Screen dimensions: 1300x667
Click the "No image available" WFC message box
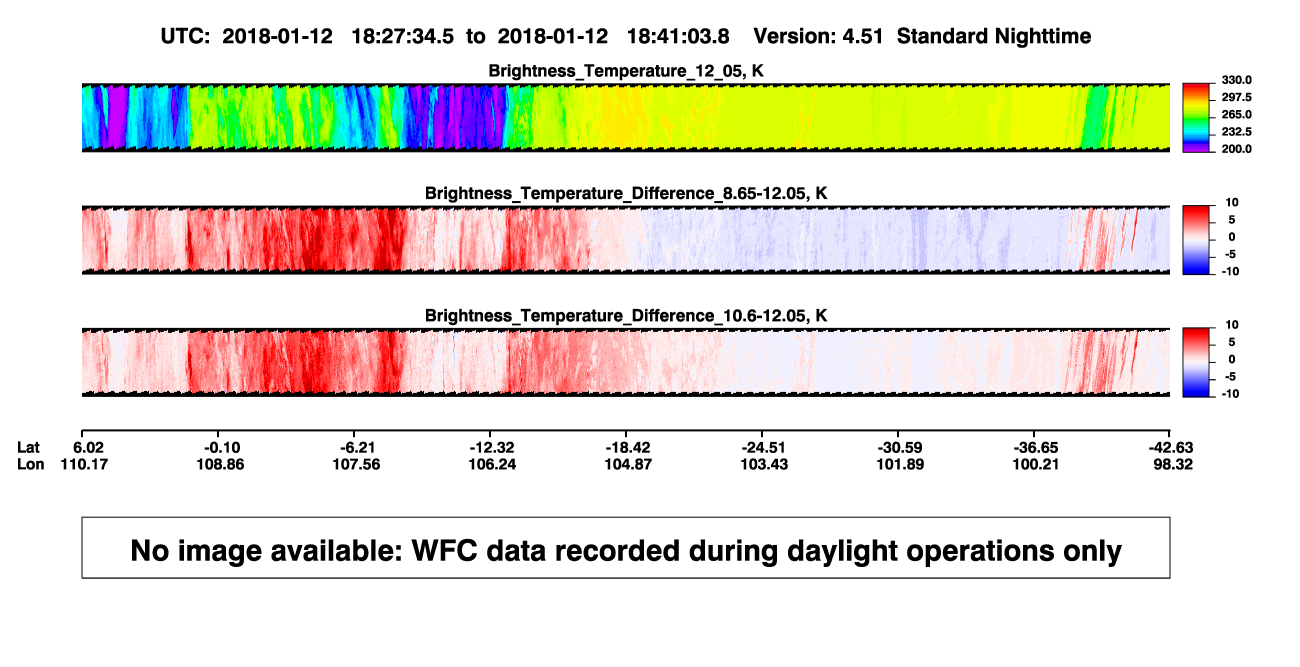point(625,547)
